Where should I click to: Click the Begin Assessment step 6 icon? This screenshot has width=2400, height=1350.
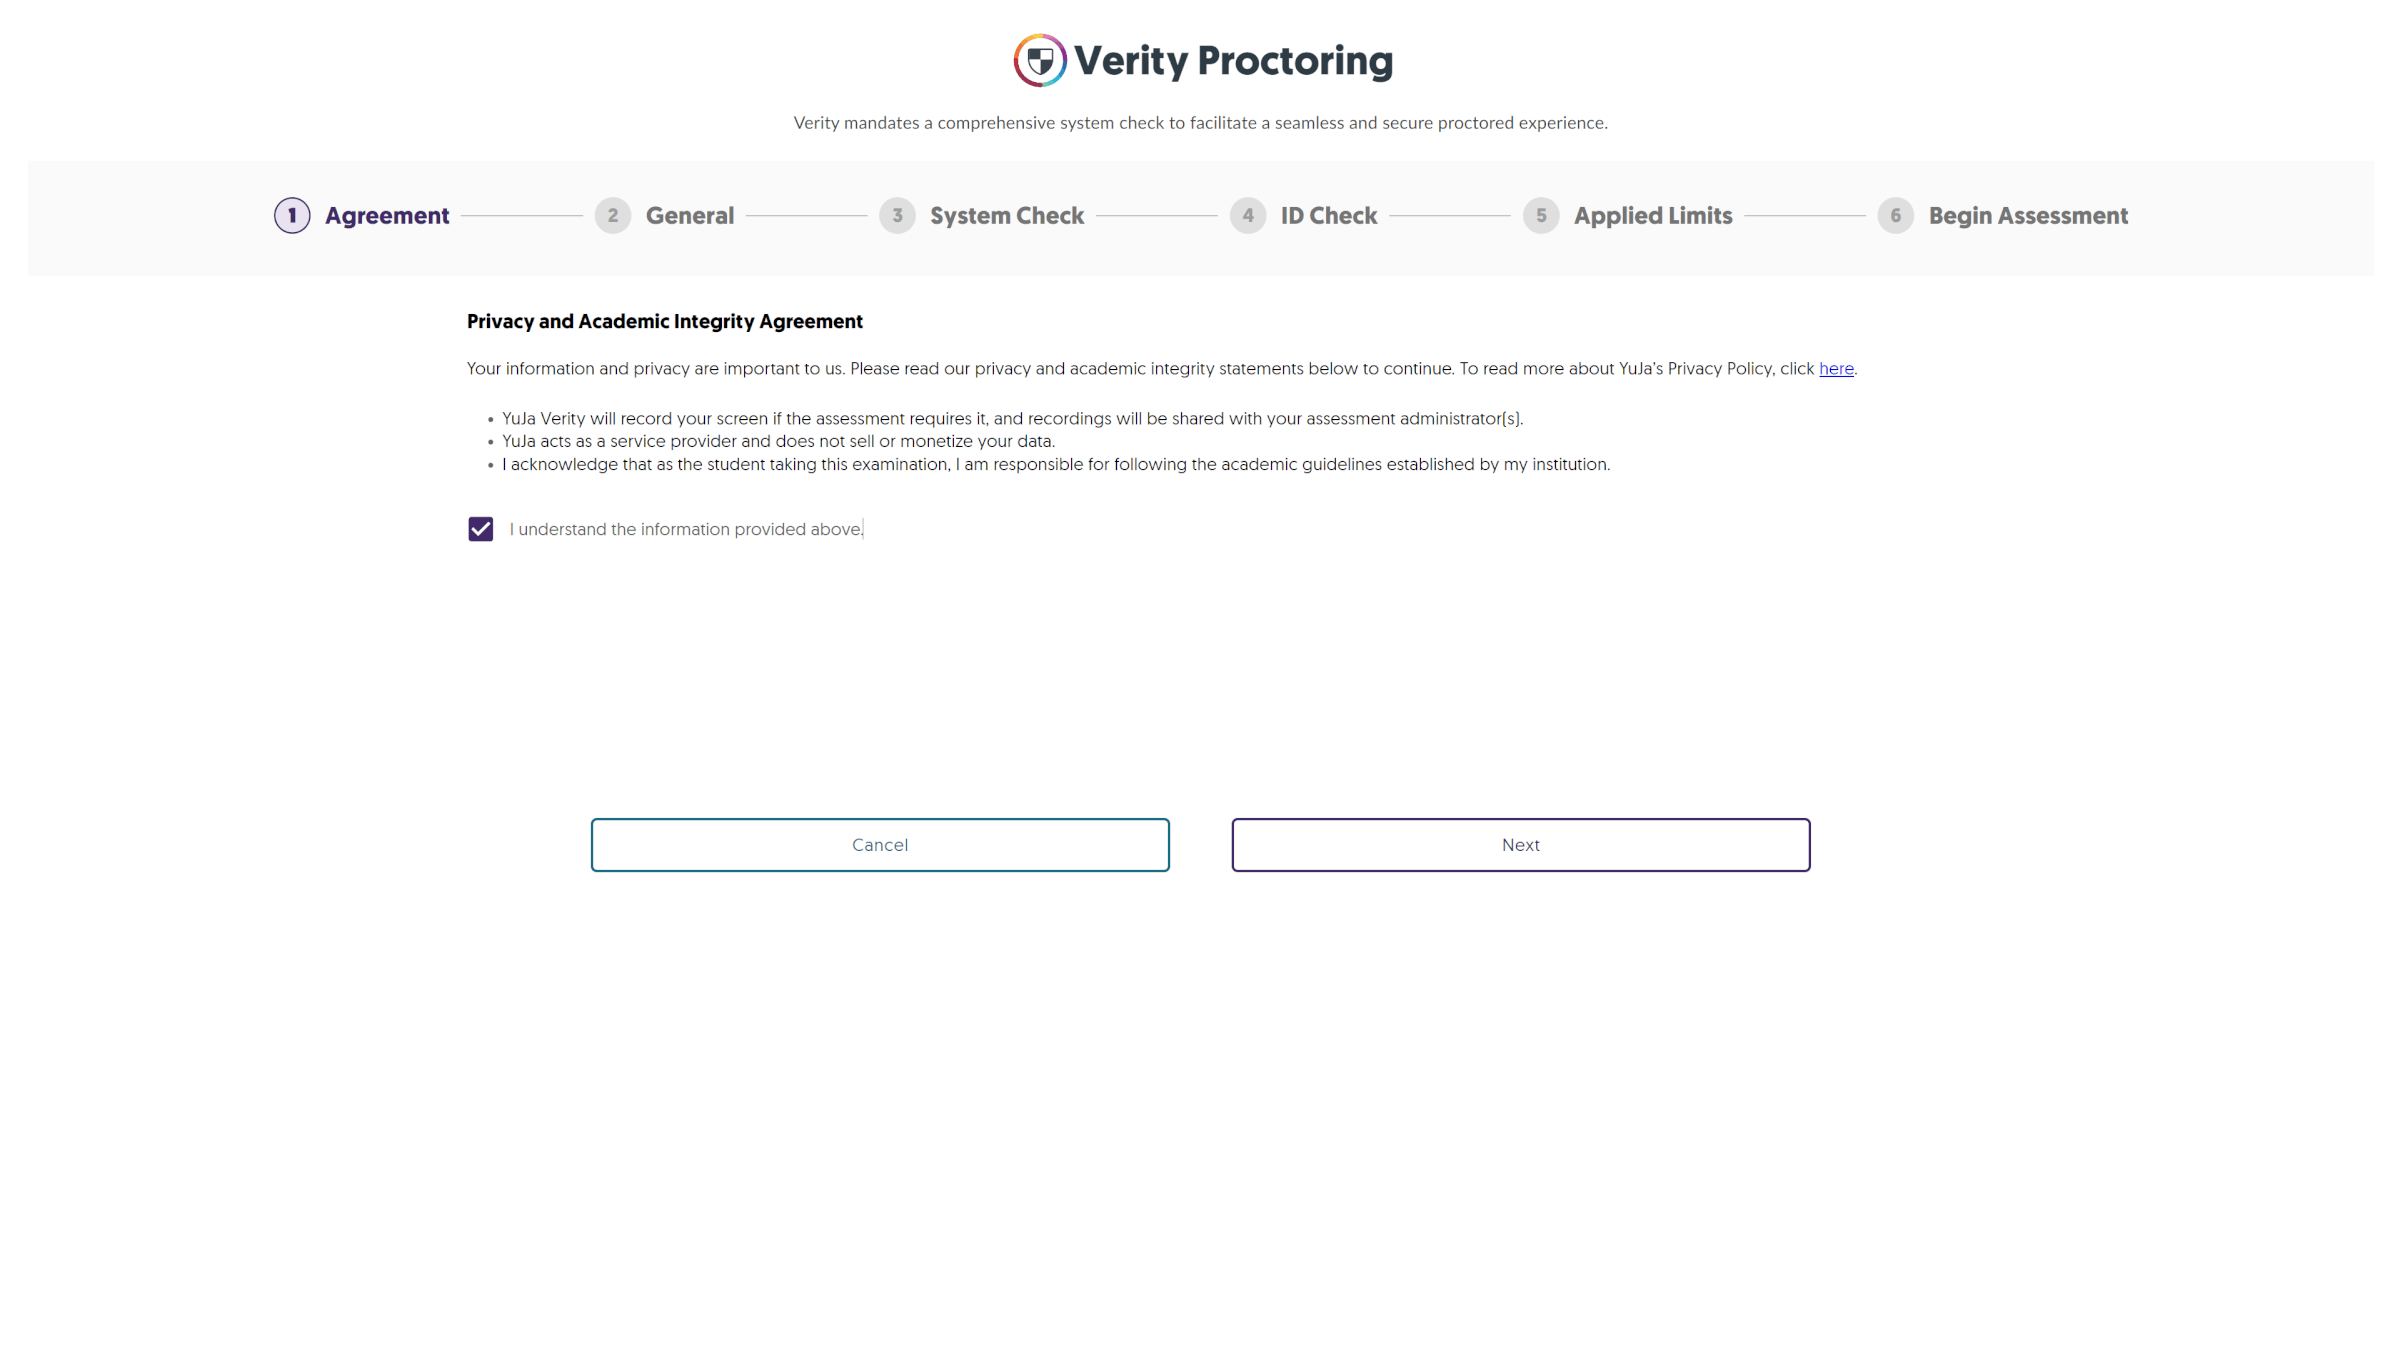(x=1896, y=214)
